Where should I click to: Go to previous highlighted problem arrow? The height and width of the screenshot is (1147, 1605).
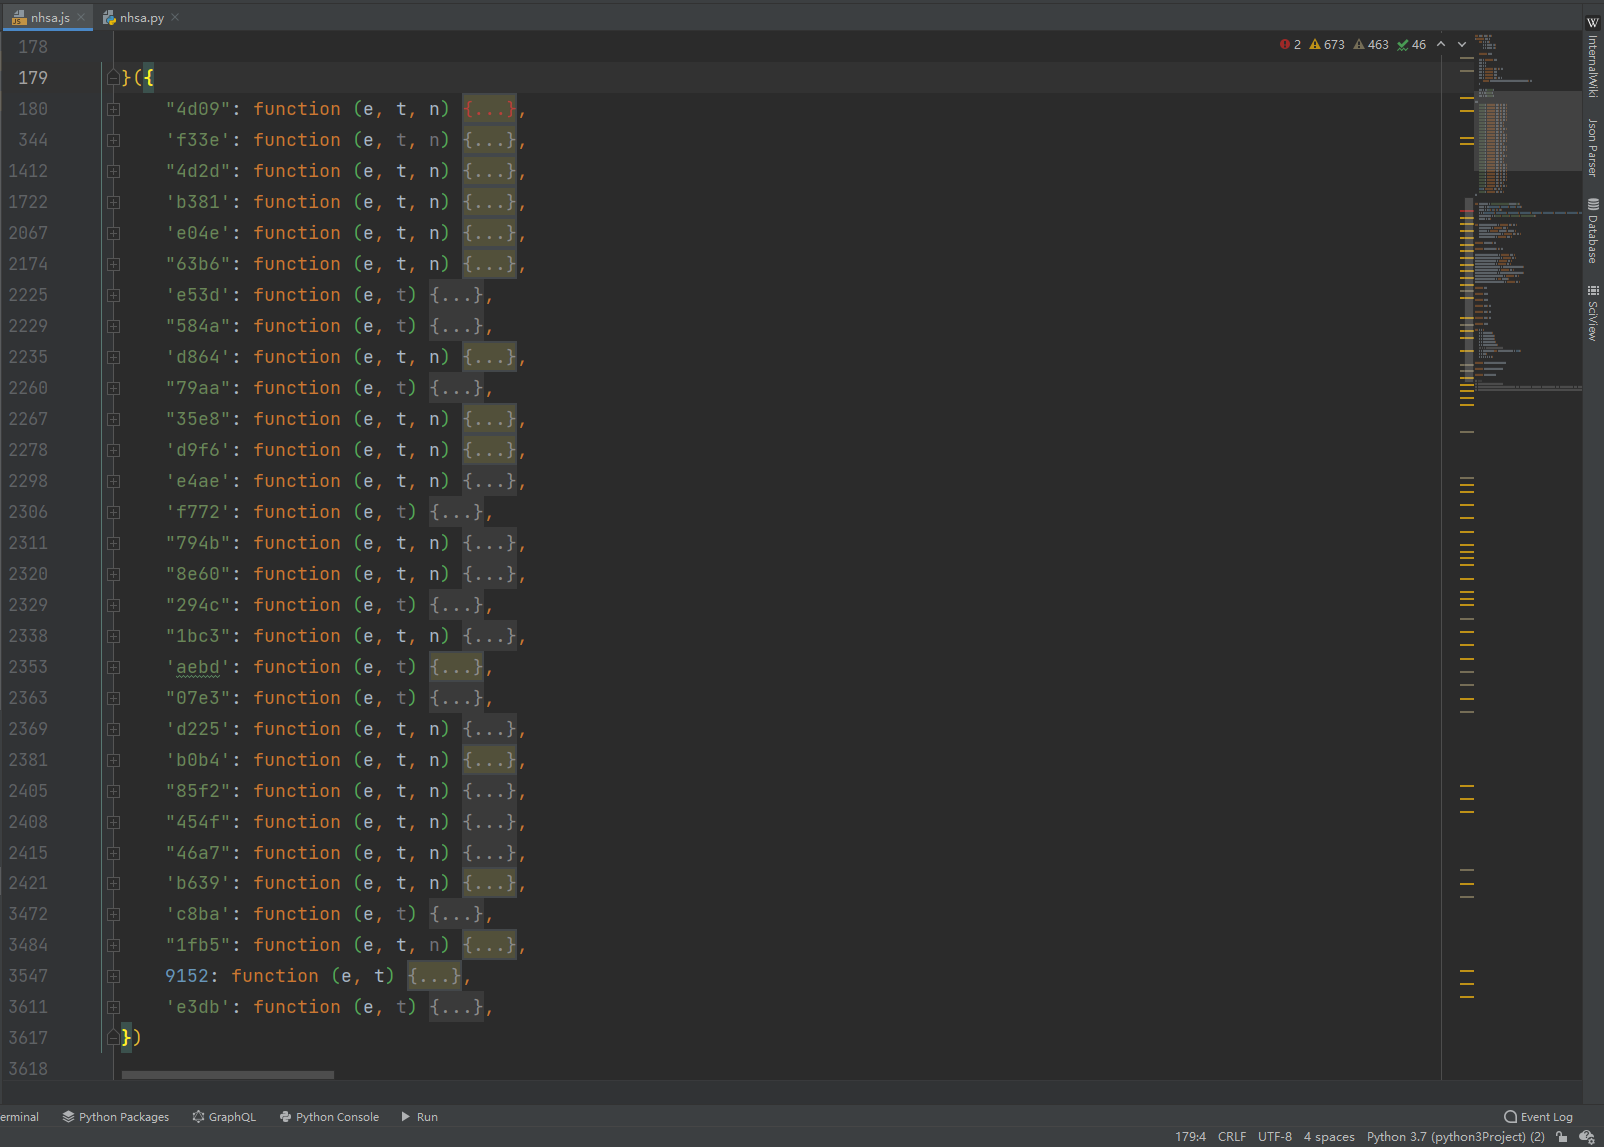pyautogui.click(x=1441, y=45)
